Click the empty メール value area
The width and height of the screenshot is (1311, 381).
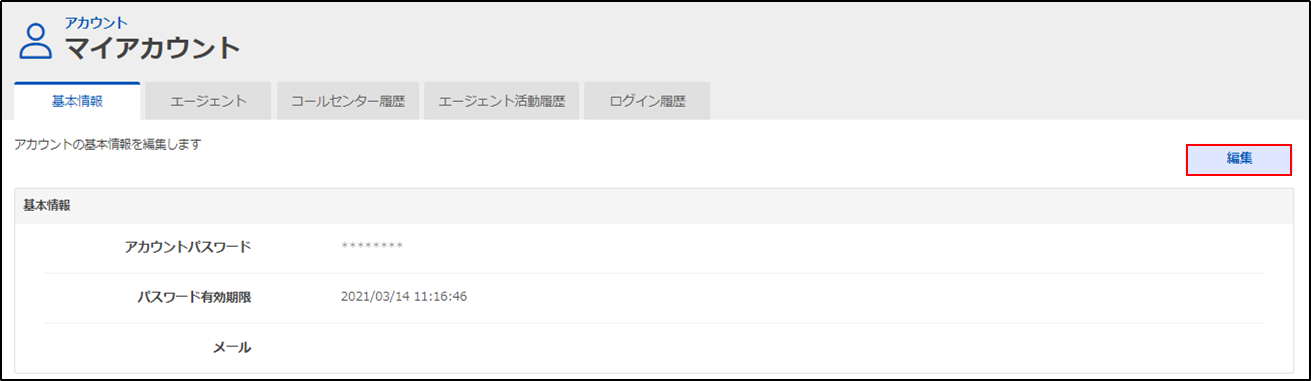800,348
